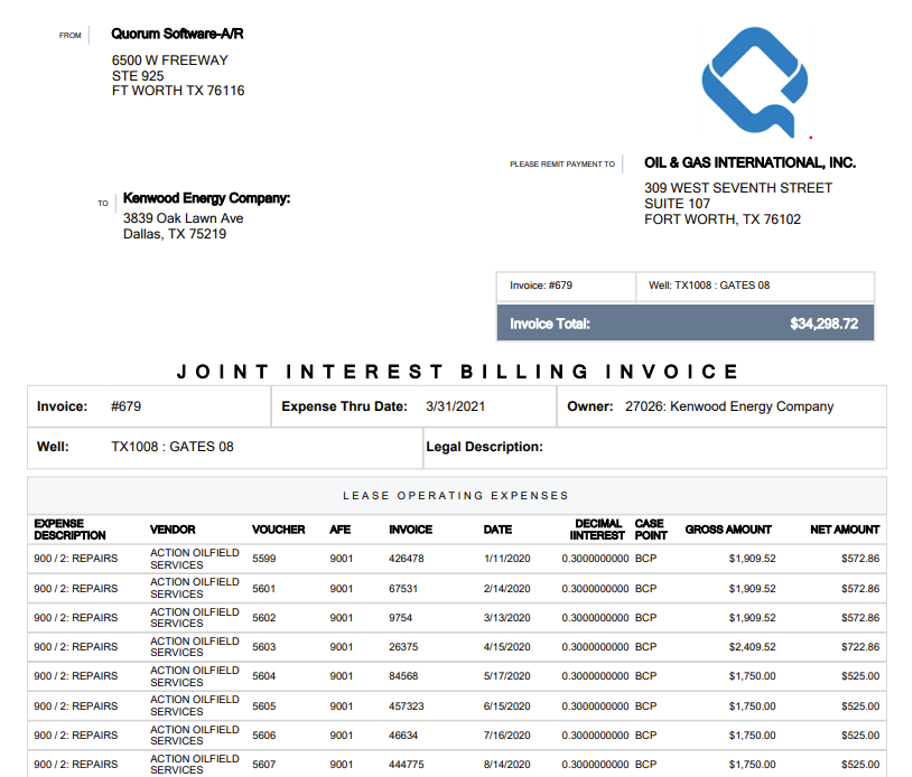Image resolution: width=912 pixels, height=777 pixels.
Task: Click the AFE column header
Action: (x=340, y=529)
